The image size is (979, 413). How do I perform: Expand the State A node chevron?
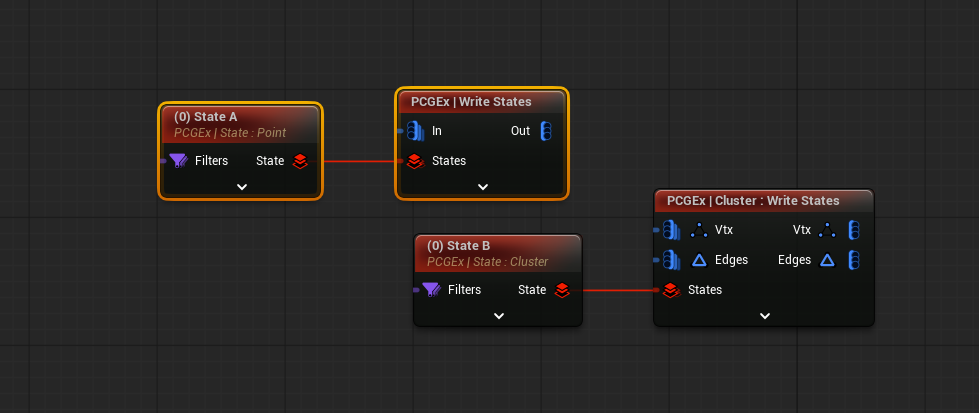[x=241, y=187]
